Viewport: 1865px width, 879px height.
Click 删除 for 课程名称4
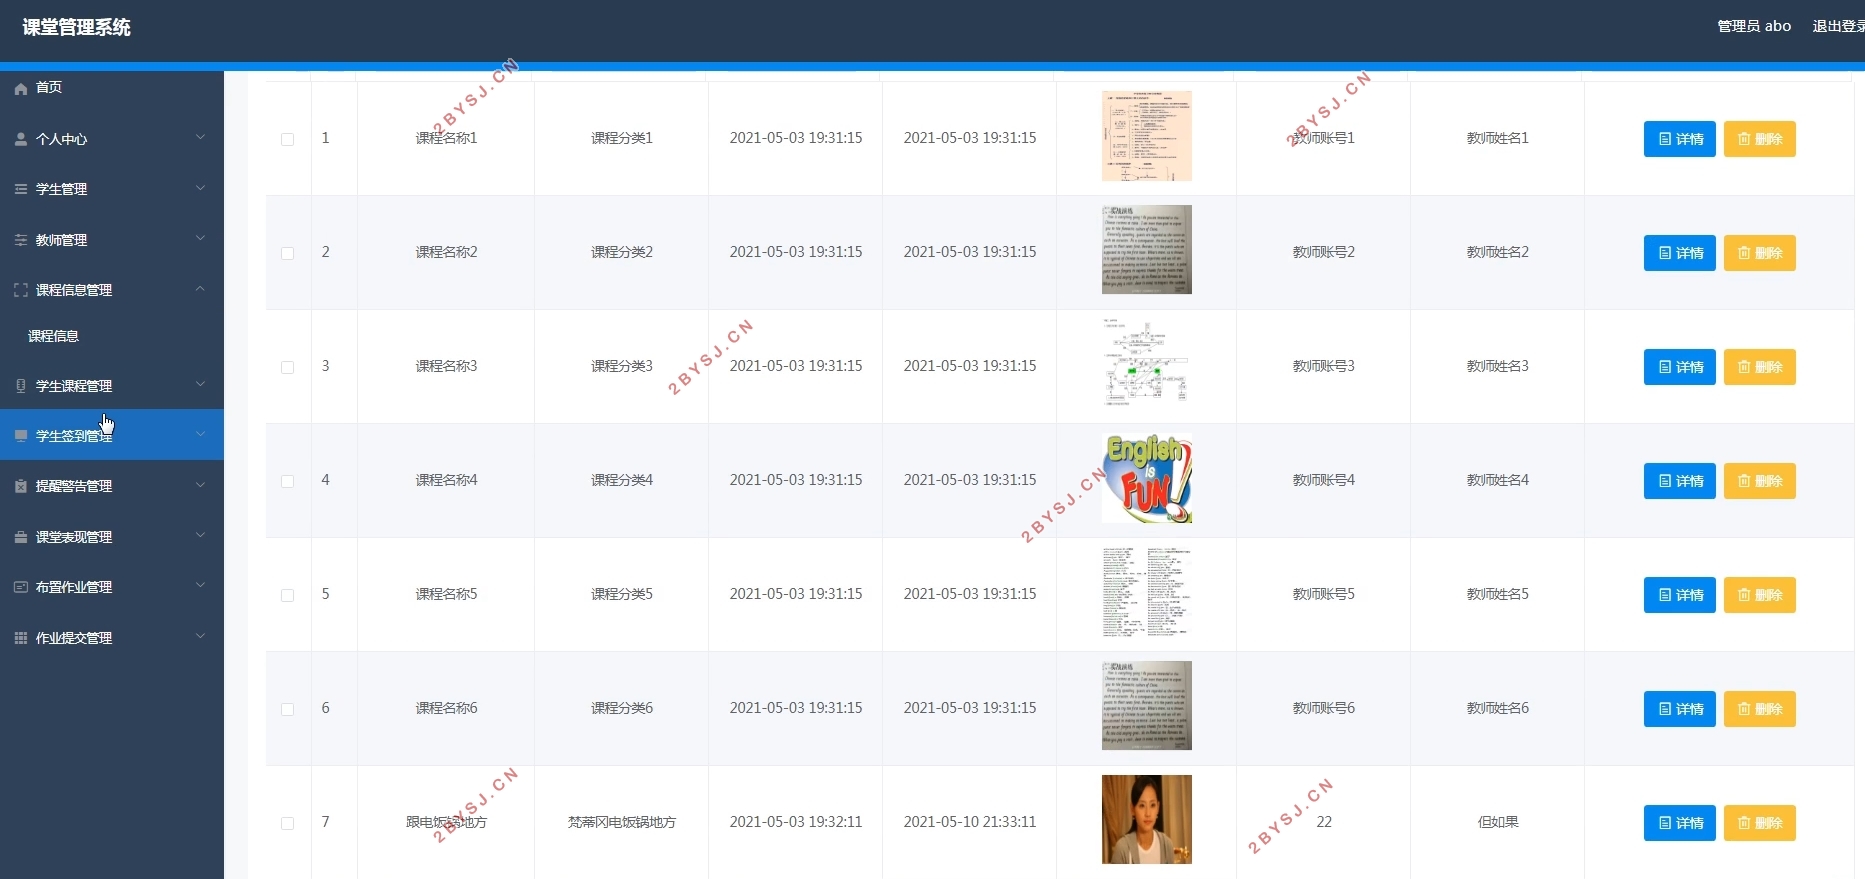coord(1760,481)
